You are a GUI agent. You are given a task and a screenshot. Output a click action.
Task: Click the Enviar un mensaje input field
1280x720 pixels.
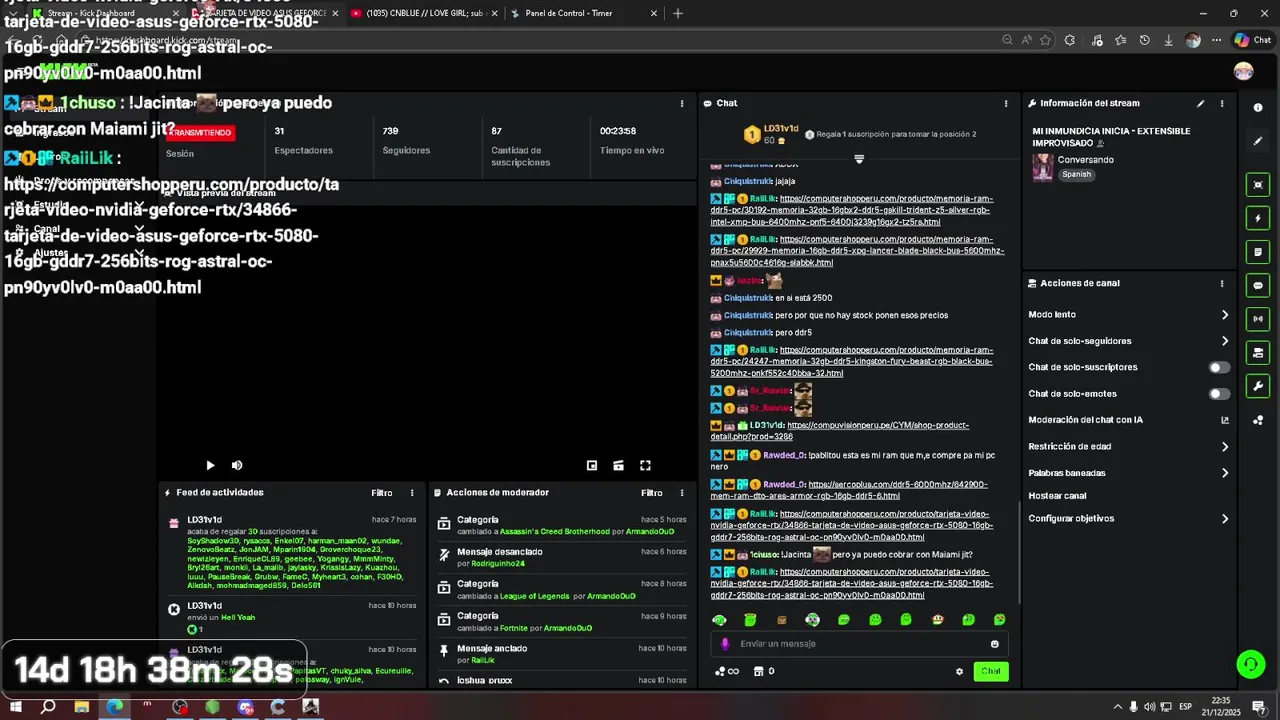(860, 644)
